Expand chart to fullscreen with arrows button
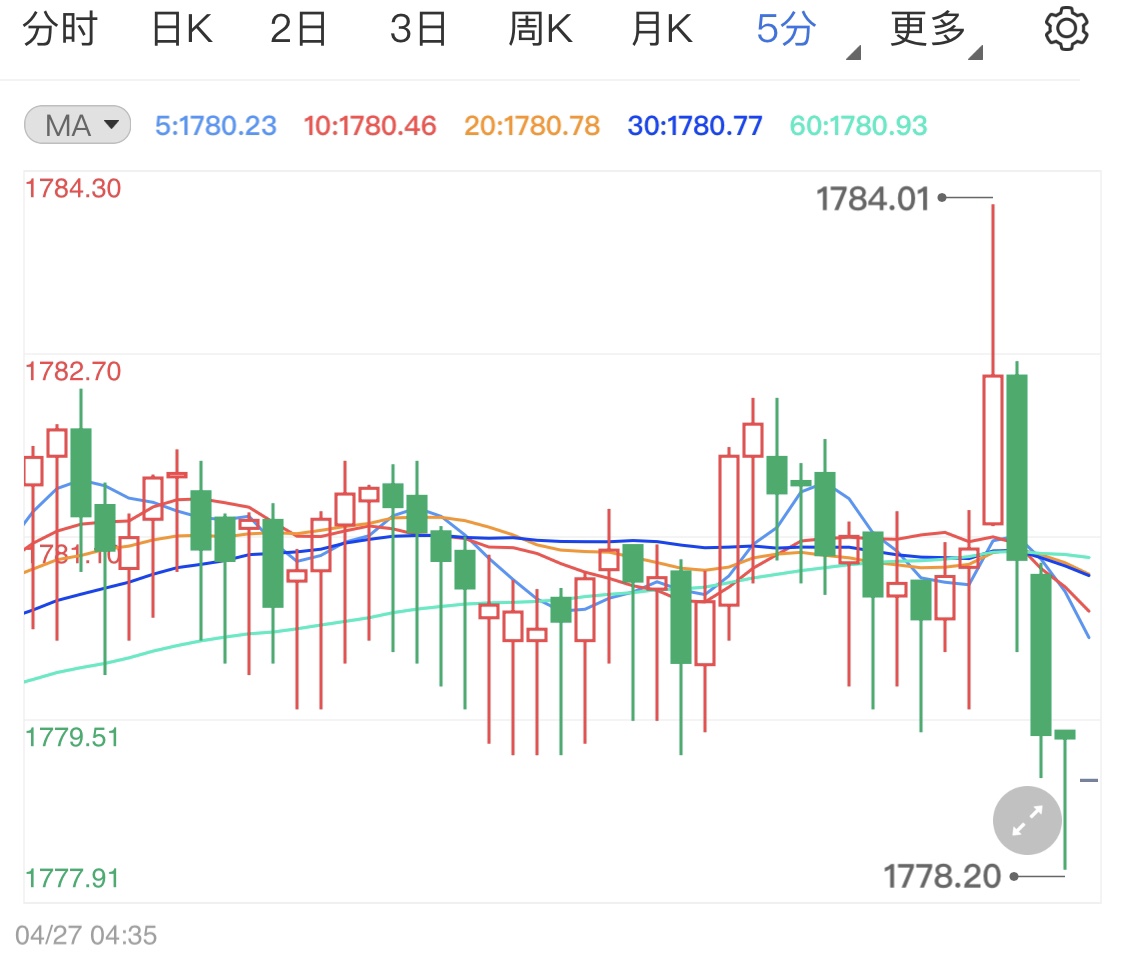Viewport: 1125px width, 965px height. coord(1027,820)
